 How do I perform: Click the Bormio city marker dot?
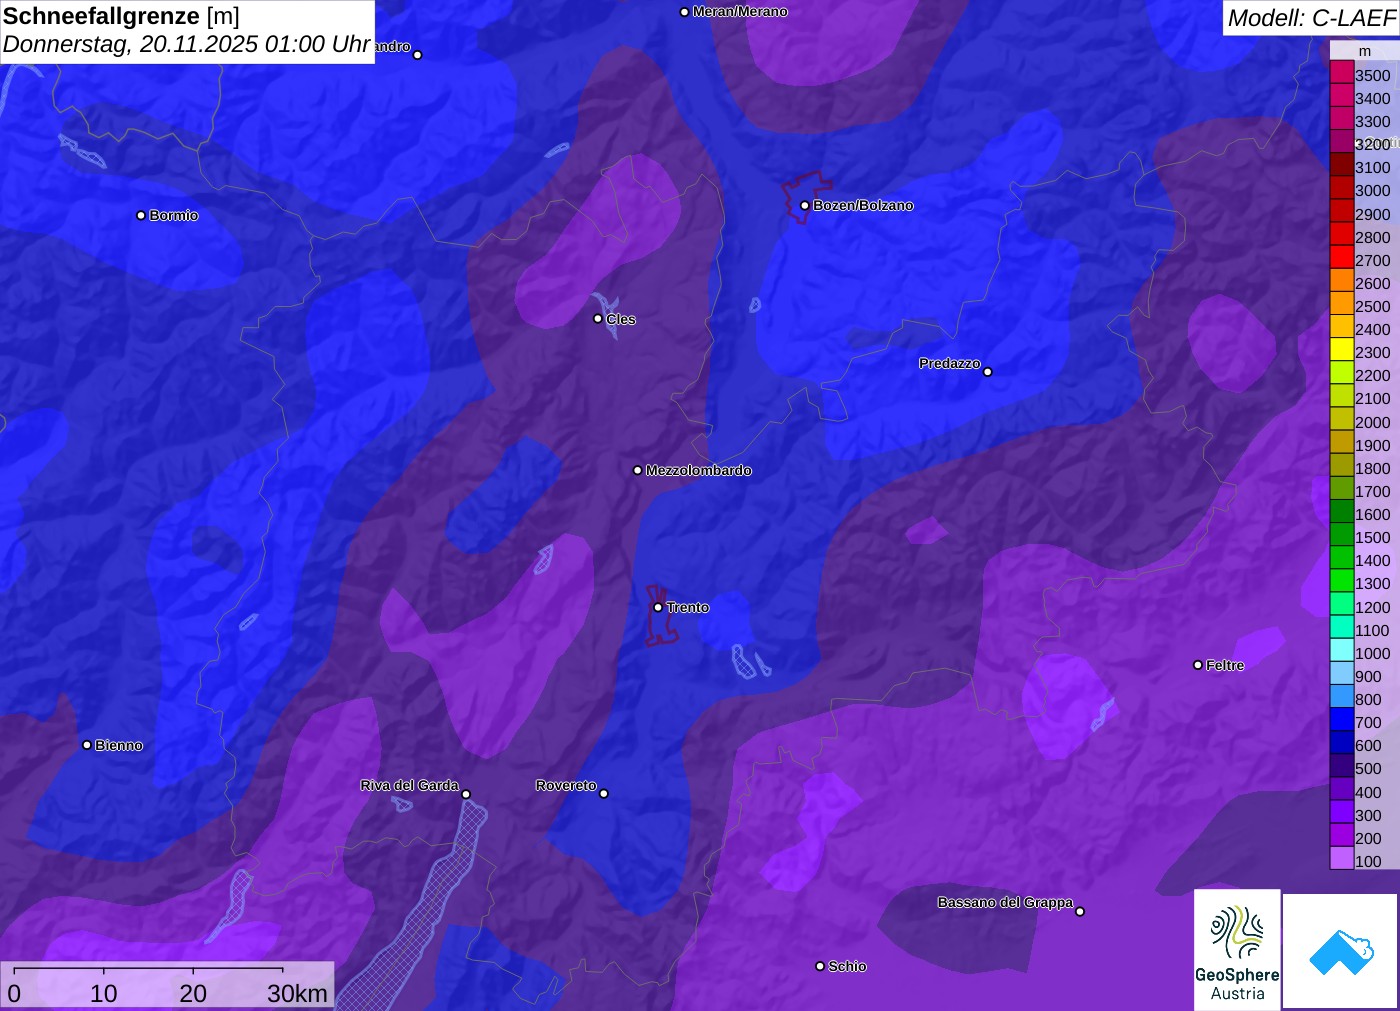coord(141,215)
